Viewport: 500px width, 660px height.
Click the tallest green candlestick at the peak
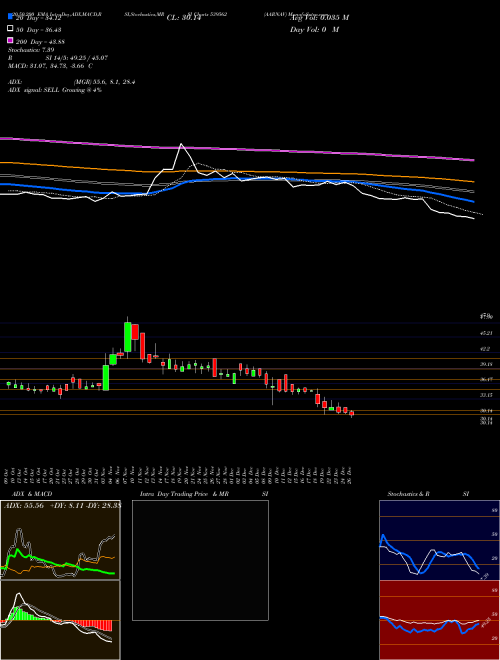click(x=128, y=337)
